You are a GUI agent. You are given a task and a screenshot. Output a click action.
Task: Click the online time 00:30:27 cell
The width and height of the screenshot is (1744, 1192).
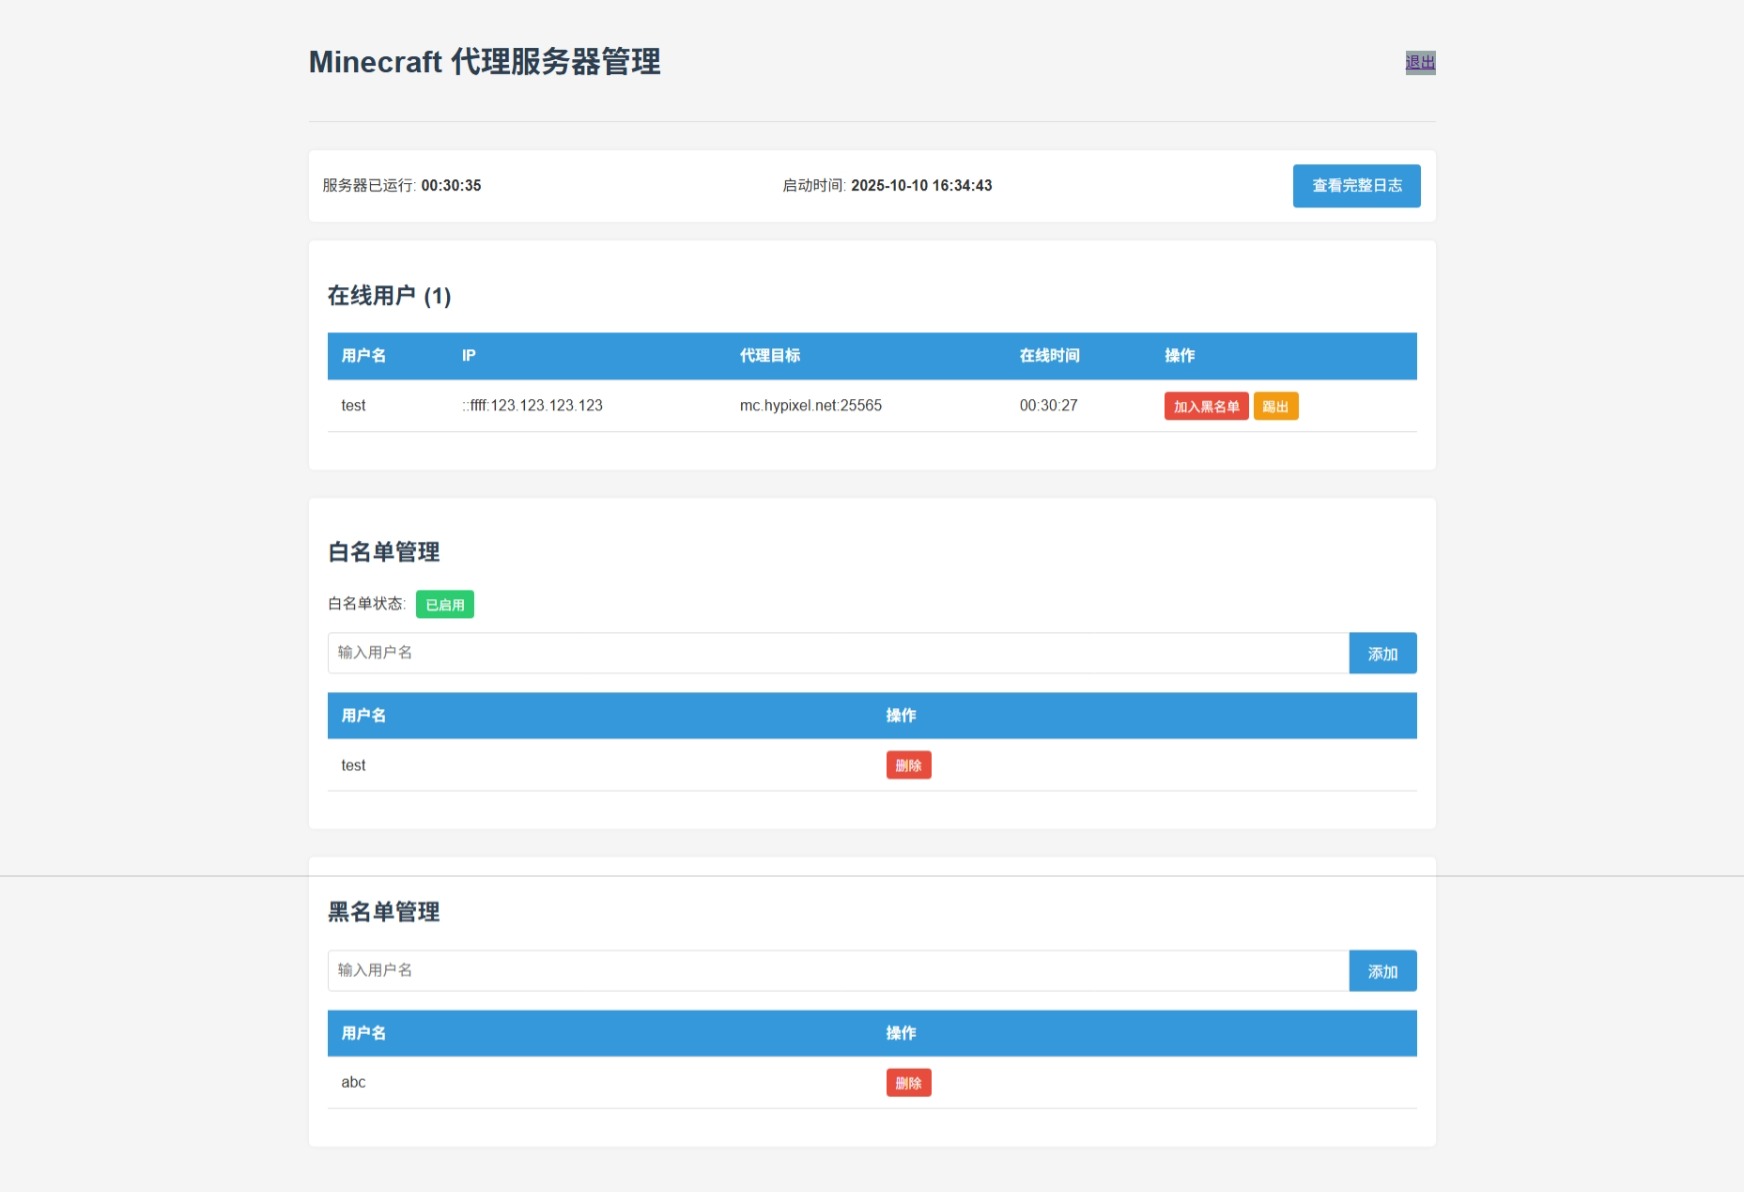coord(1048,405)
